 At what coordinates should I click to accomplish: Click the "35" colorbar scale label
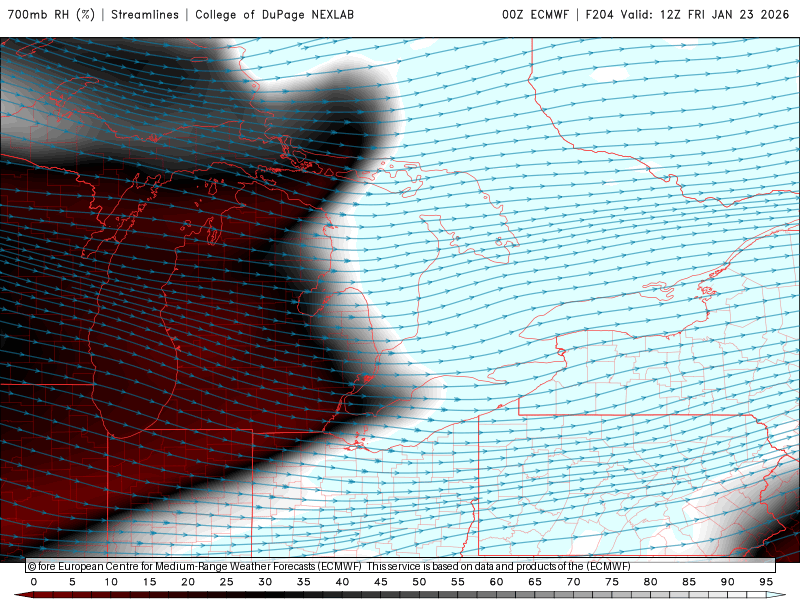tap(304, 582)
